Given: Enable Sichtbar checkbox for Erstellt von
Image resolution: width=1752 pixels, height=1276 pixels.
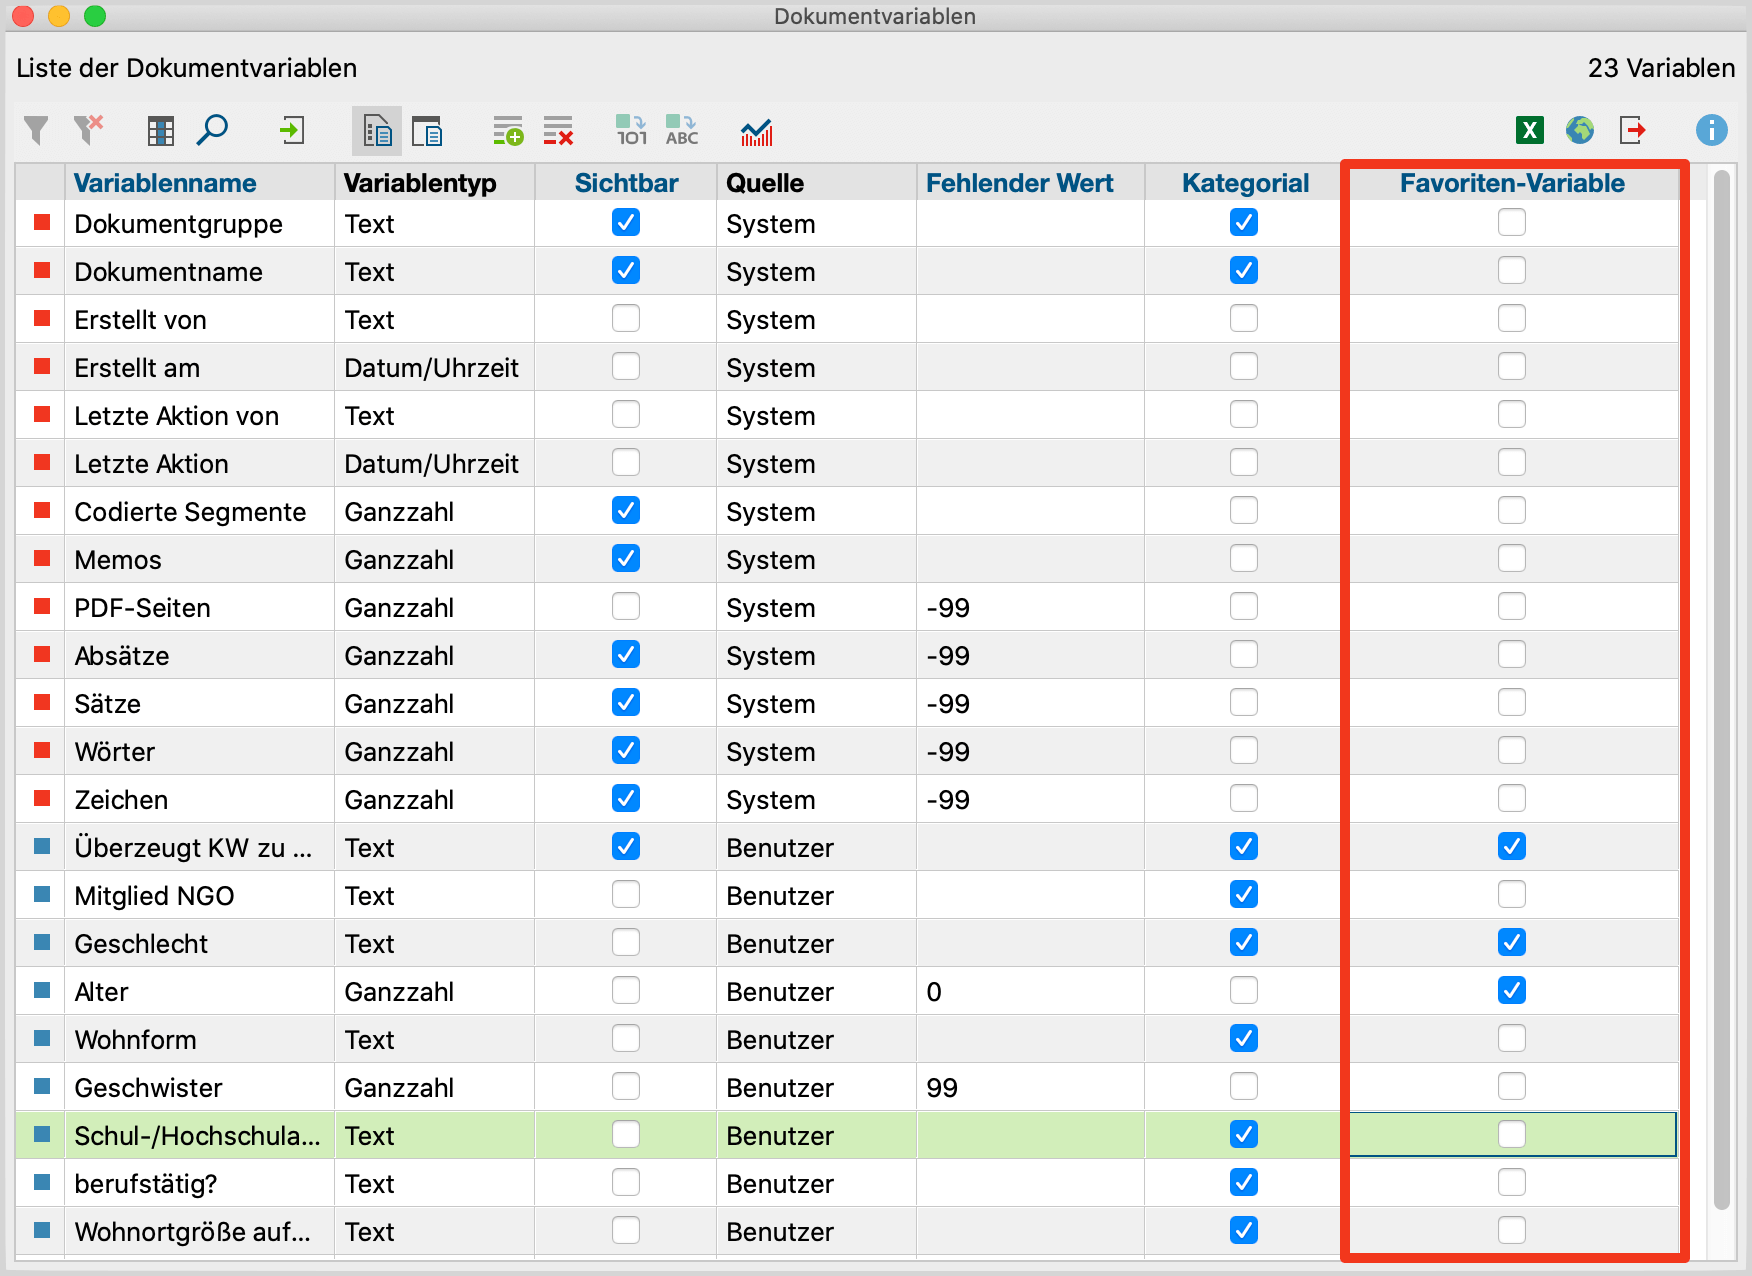Looking at the screenshot, I should (626, 318).
